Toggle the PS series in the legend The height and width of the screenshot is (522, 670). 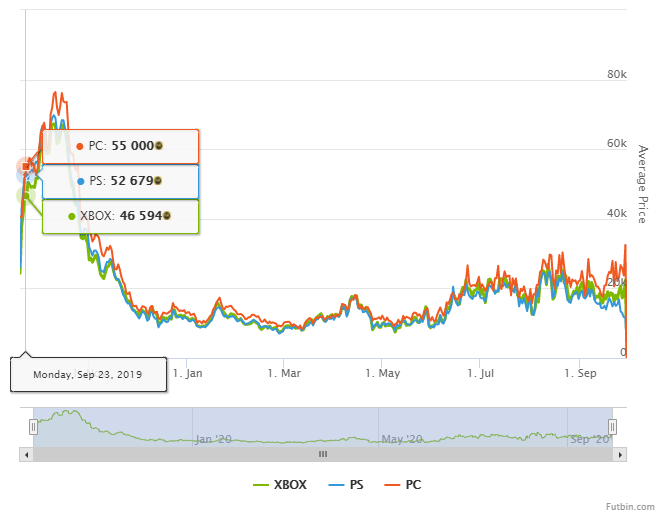click(x=346, y=485)
